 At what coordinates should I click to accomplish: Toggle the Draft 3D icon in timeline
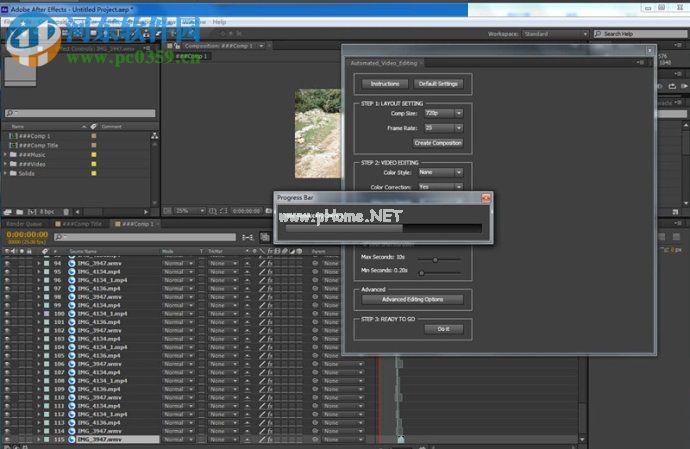point(264,237)
